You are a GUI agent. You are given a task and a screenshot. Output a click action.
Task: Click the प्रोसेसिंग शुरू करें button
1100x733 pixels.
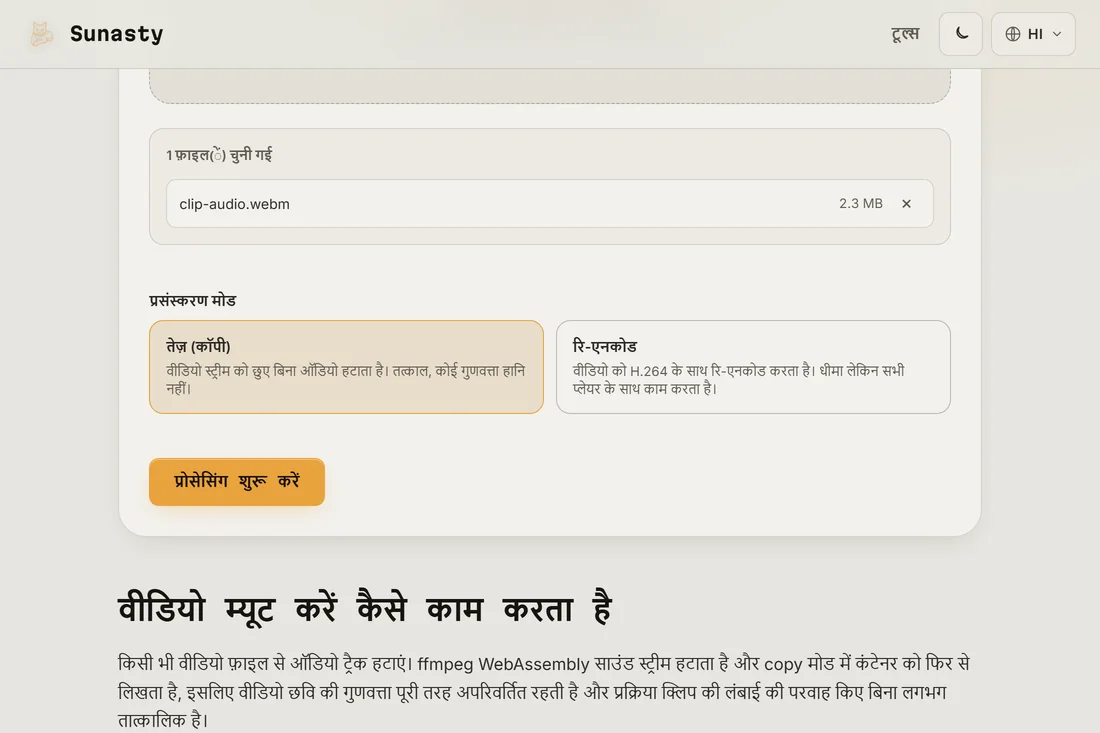237,482
